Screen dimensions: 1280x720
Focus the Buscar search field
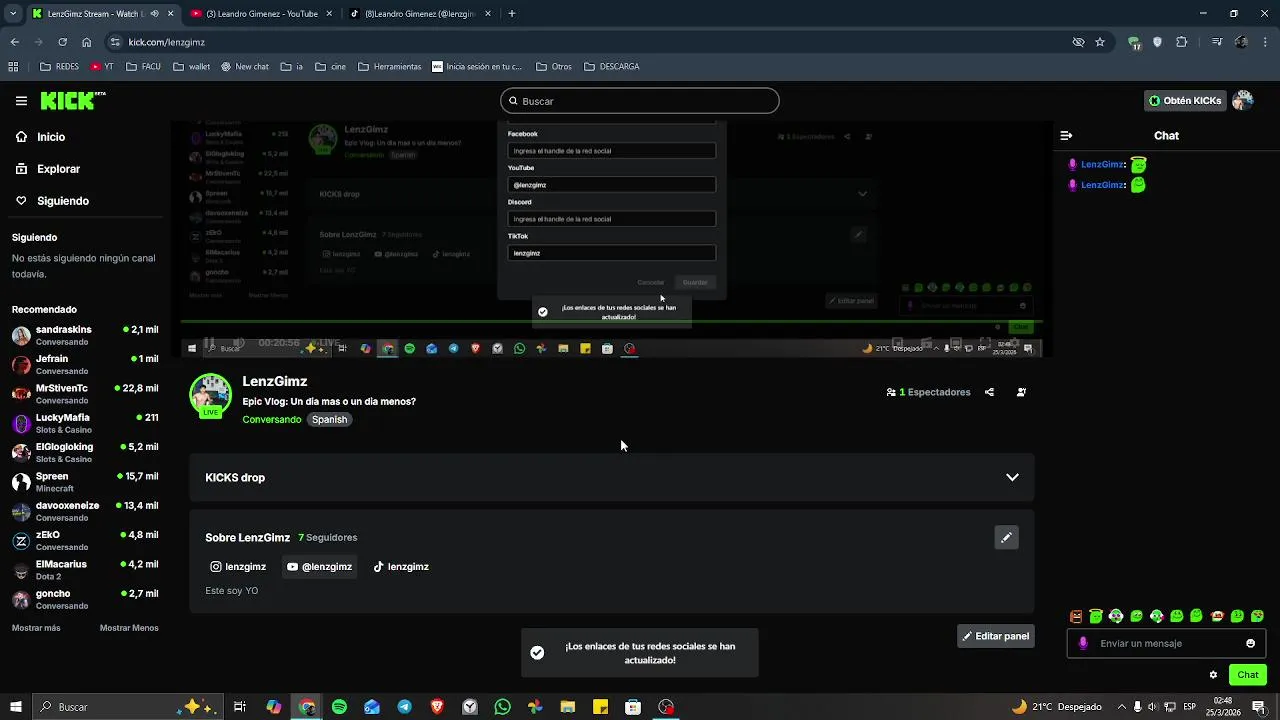pos(639,101)
